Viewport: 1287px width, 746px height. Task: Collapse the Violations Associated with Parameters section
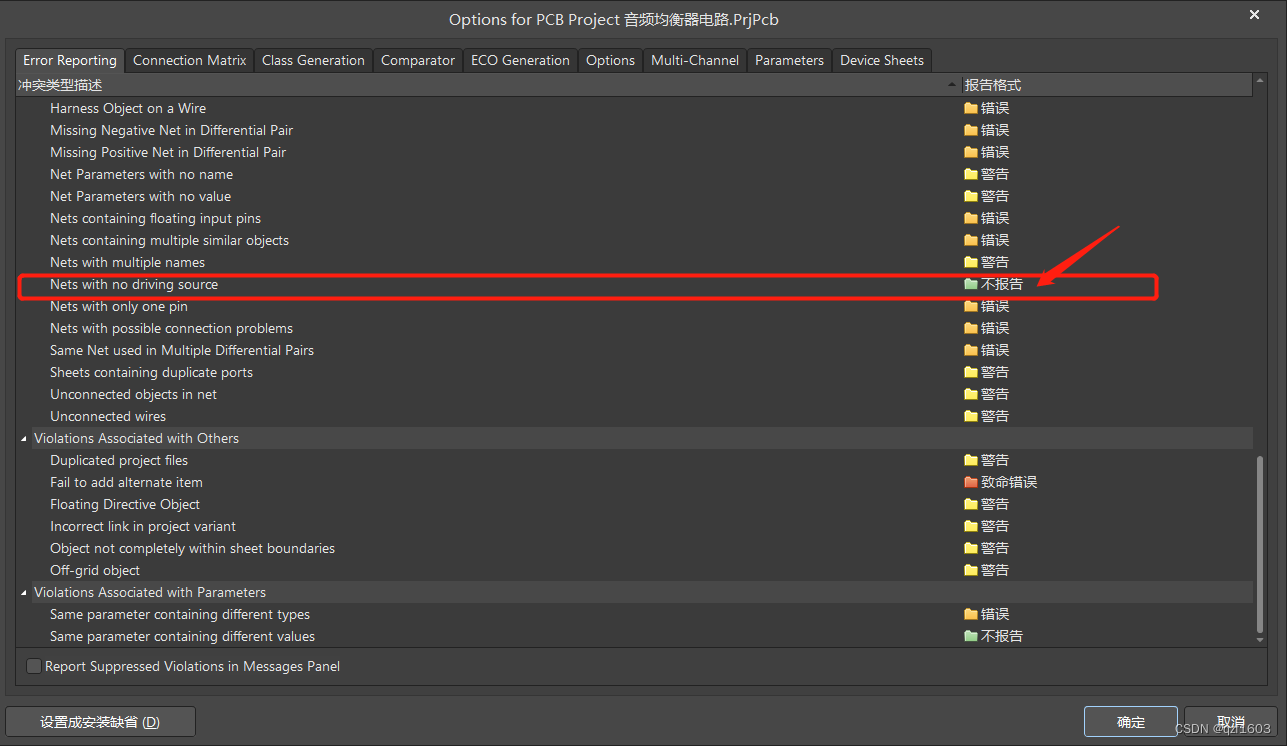(x=24, y=592)
